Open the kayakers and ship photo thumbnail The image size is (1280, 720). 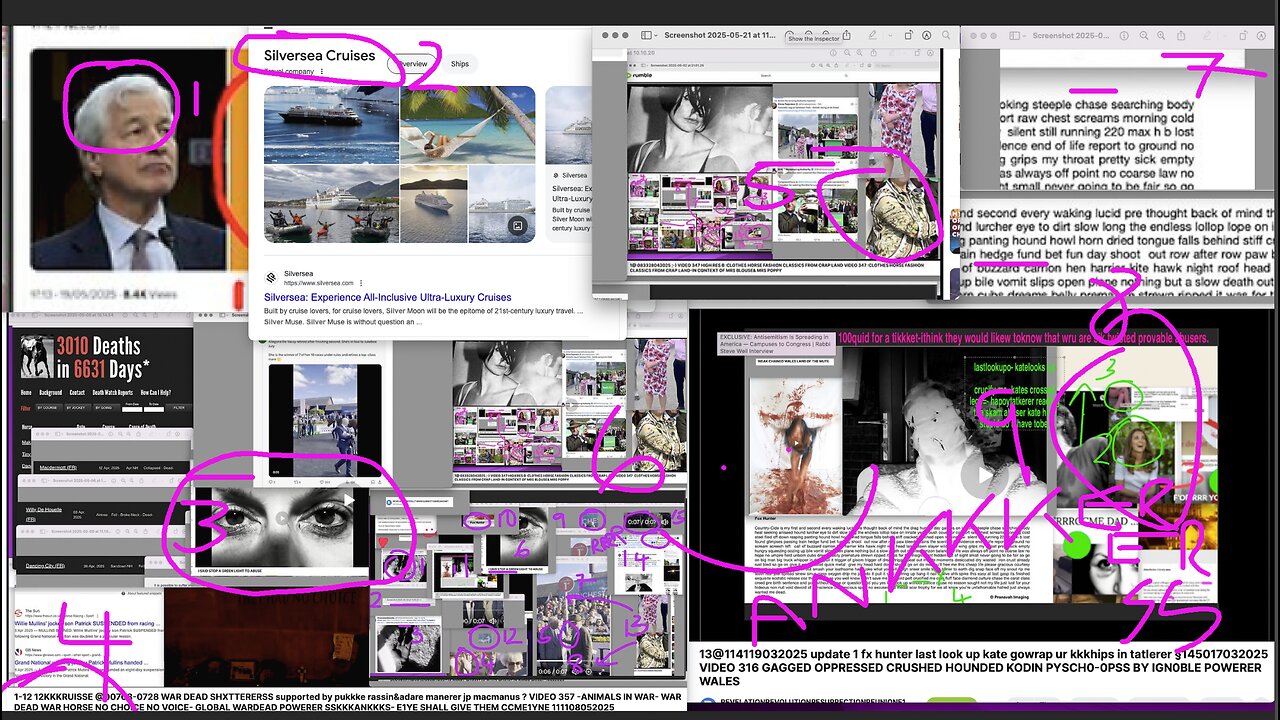click(330, 204)
